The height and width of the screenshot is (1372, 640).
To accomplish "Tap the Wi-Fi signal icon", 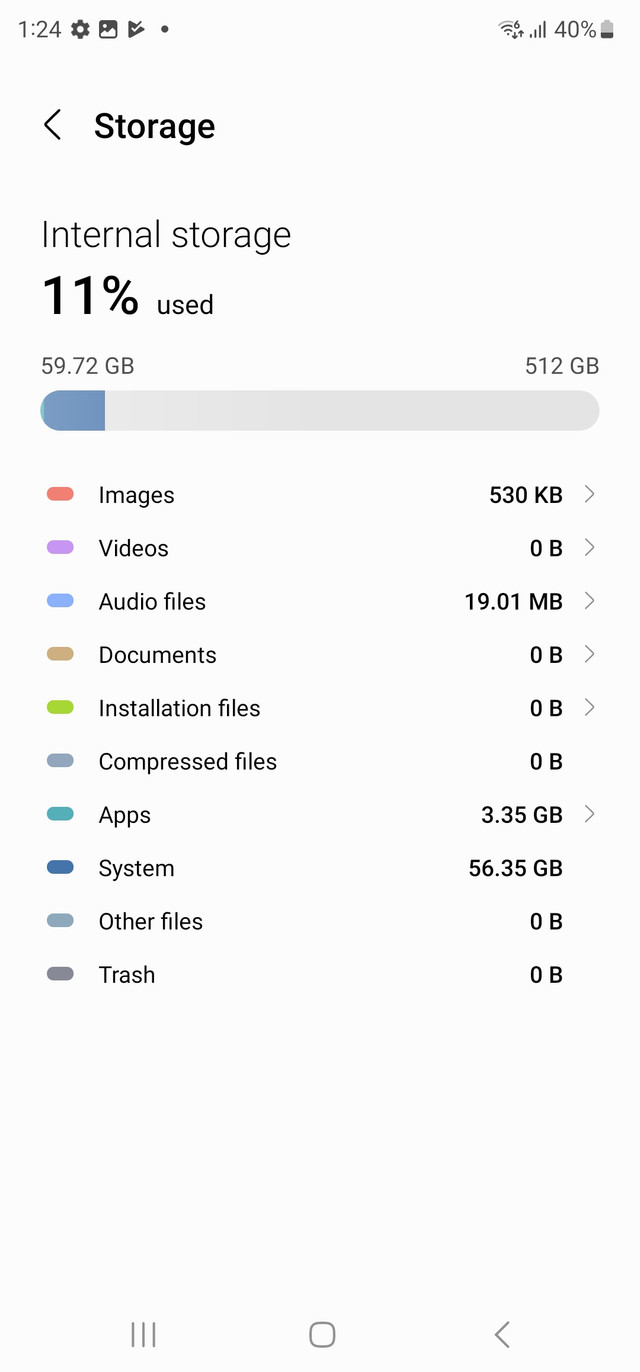I will click(x=511, y=30).
